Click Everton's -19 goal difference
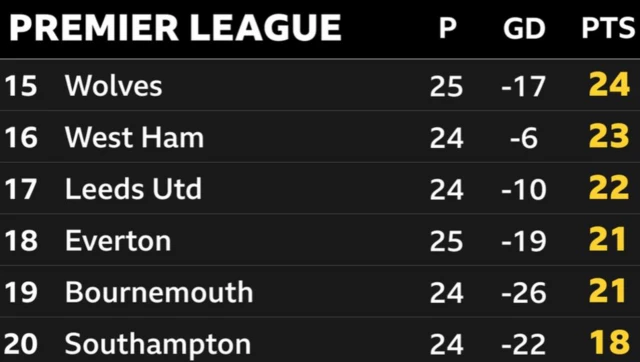 tap(524, 241)
